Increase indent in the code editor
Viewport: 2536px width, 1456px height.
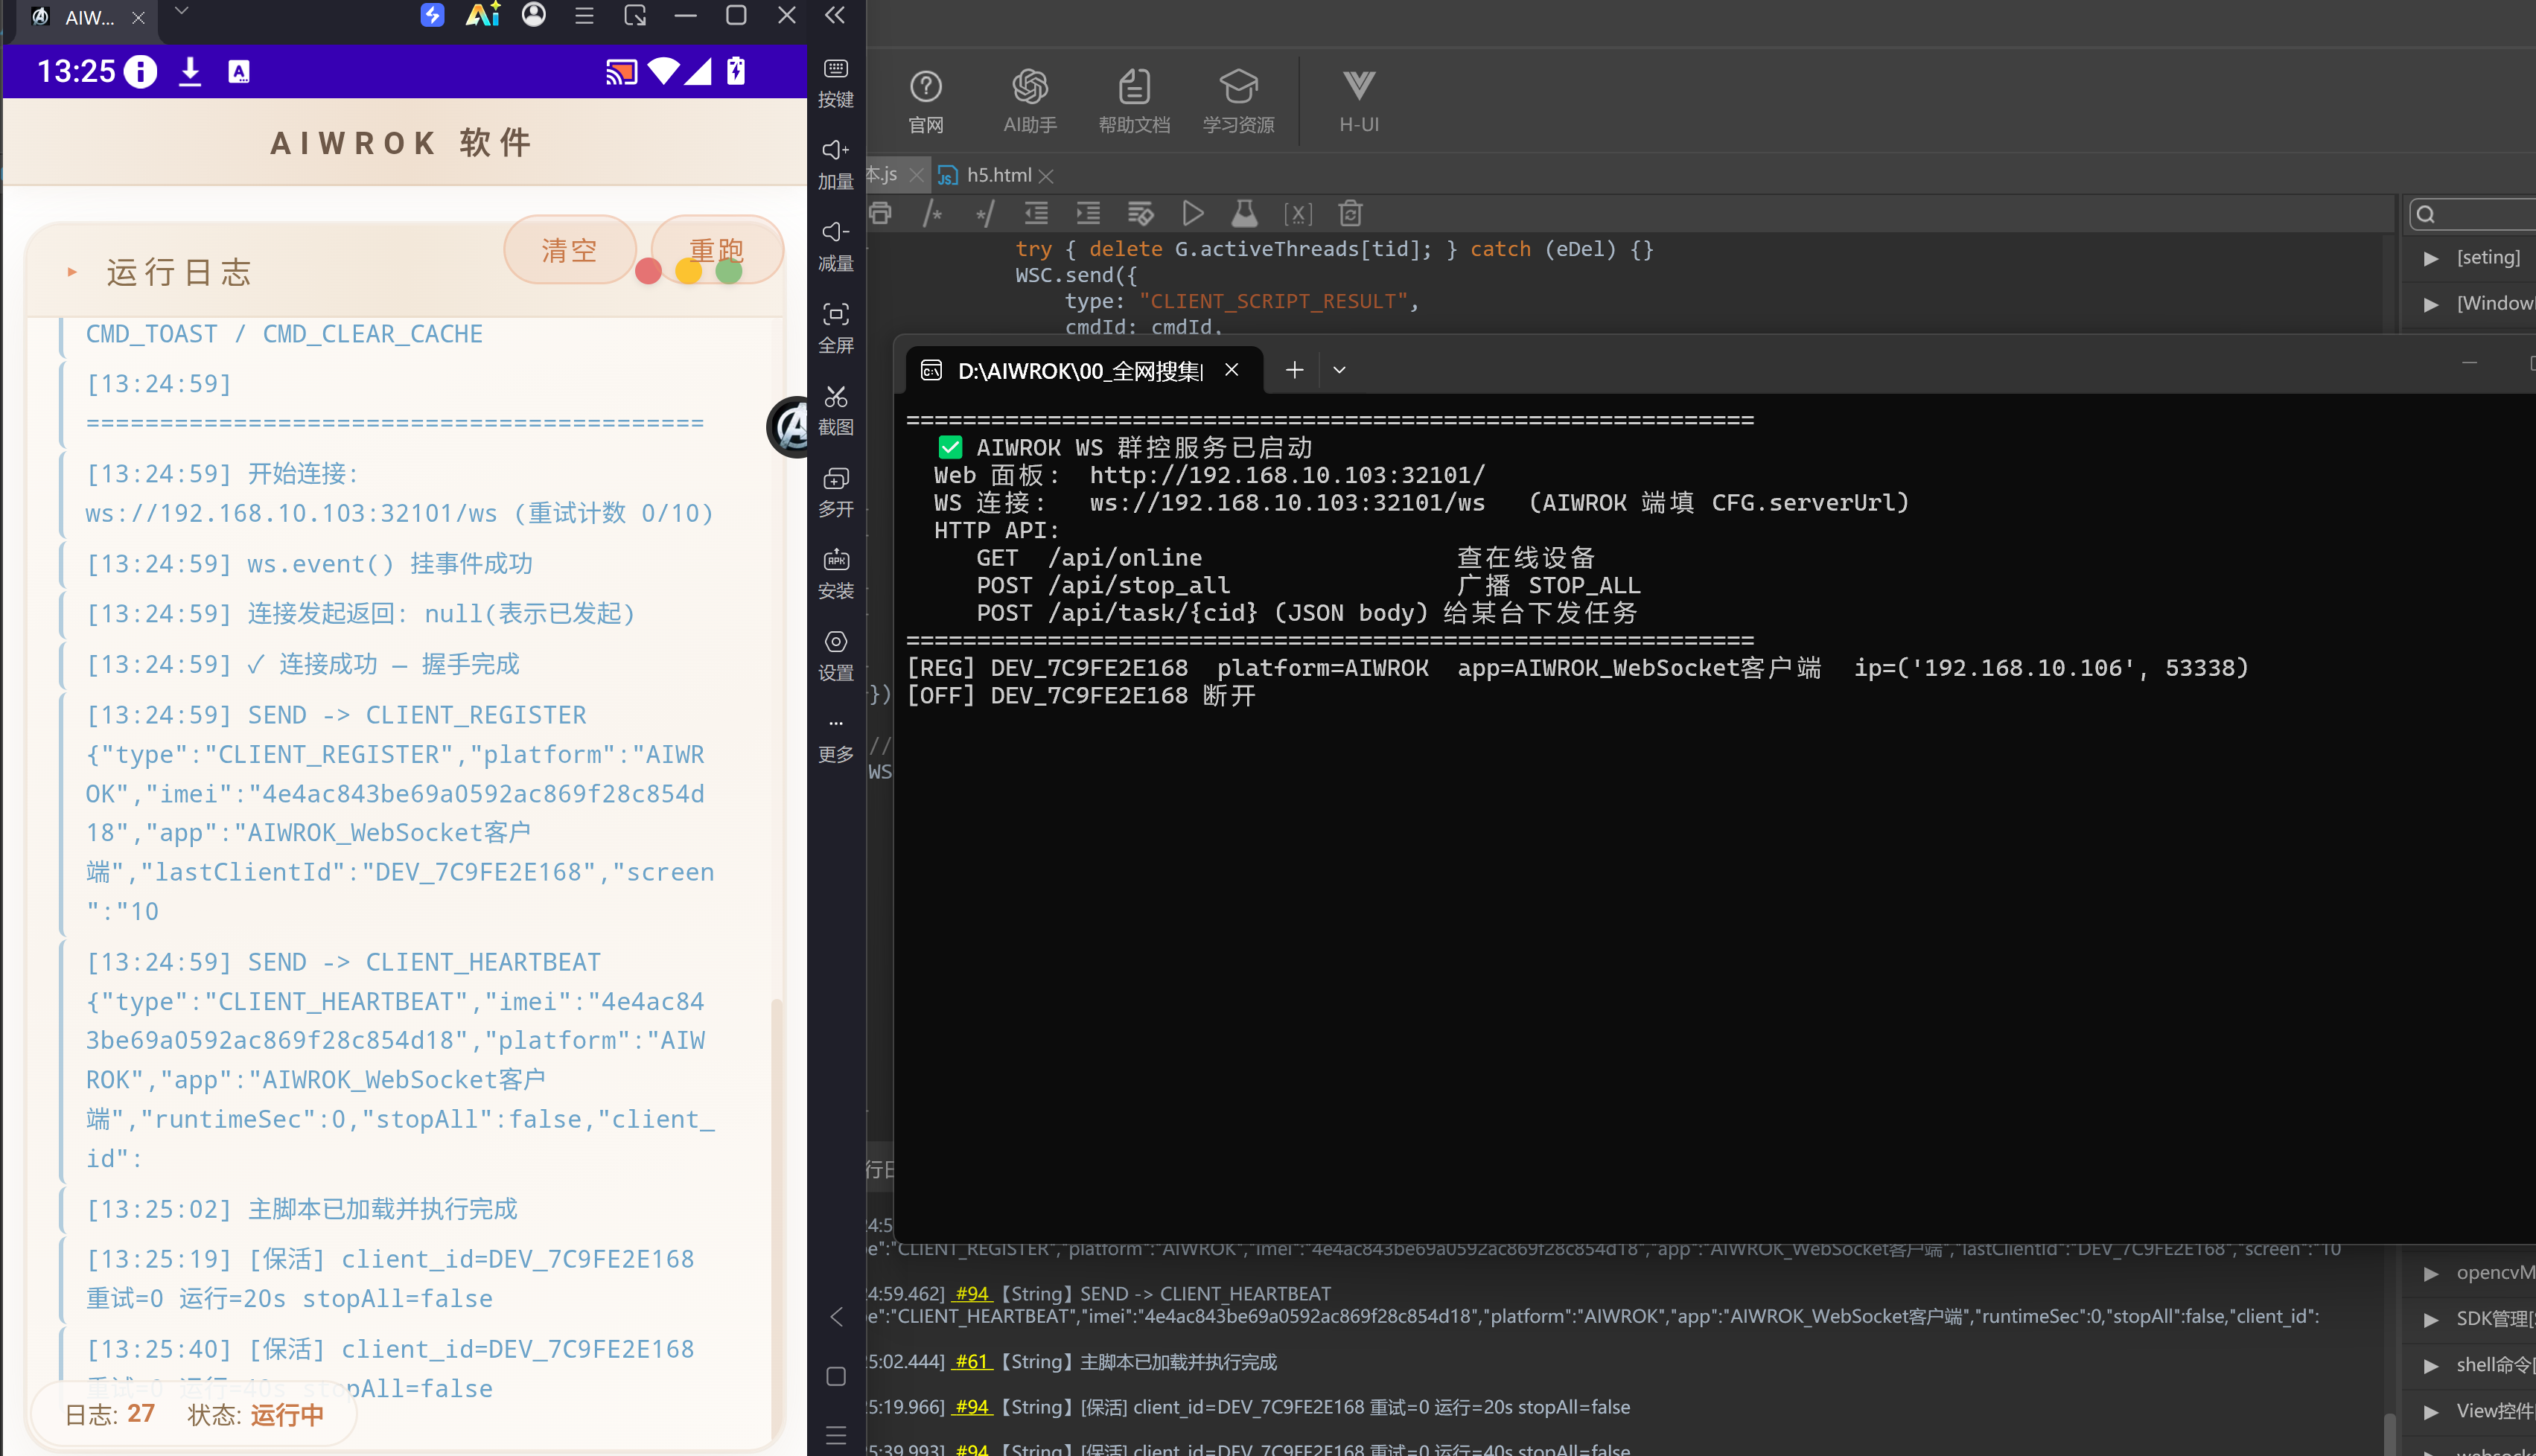(x=1088, y=213)
